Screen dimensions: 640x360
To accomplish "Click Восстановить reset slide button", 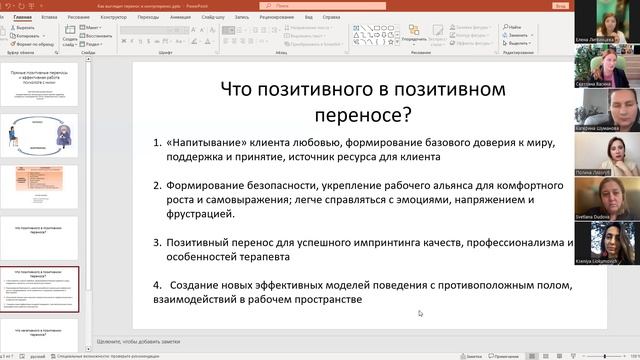I will 96,36.
